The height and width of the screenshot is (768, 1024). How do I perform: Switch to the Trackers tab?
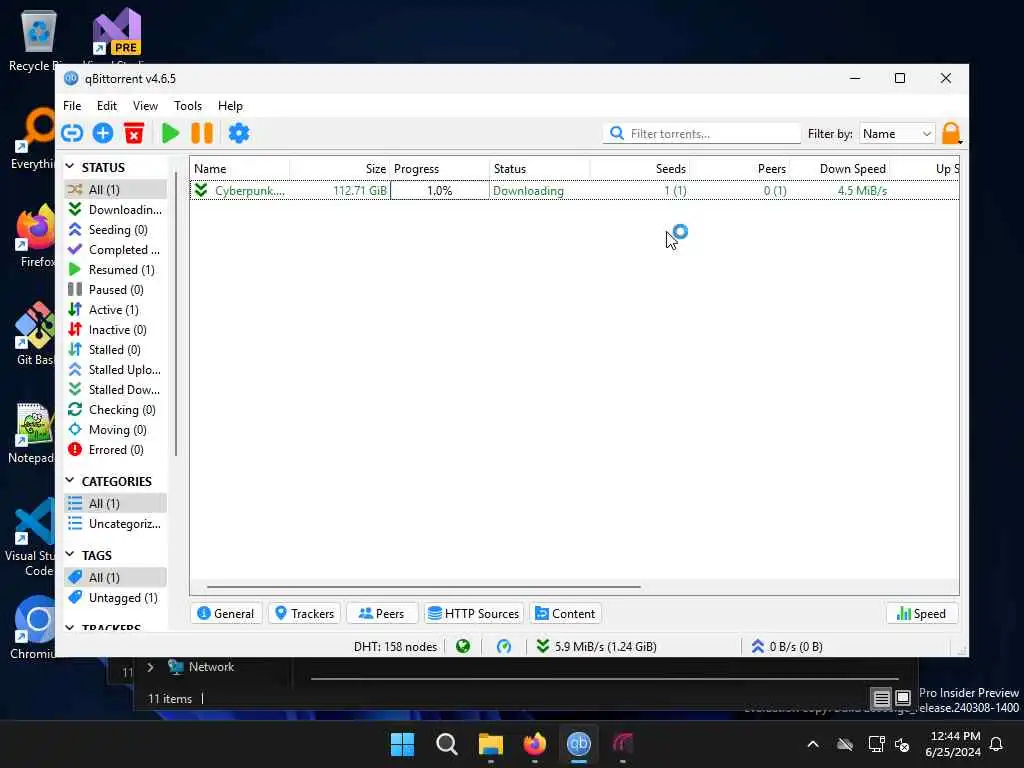pos(304,613)
